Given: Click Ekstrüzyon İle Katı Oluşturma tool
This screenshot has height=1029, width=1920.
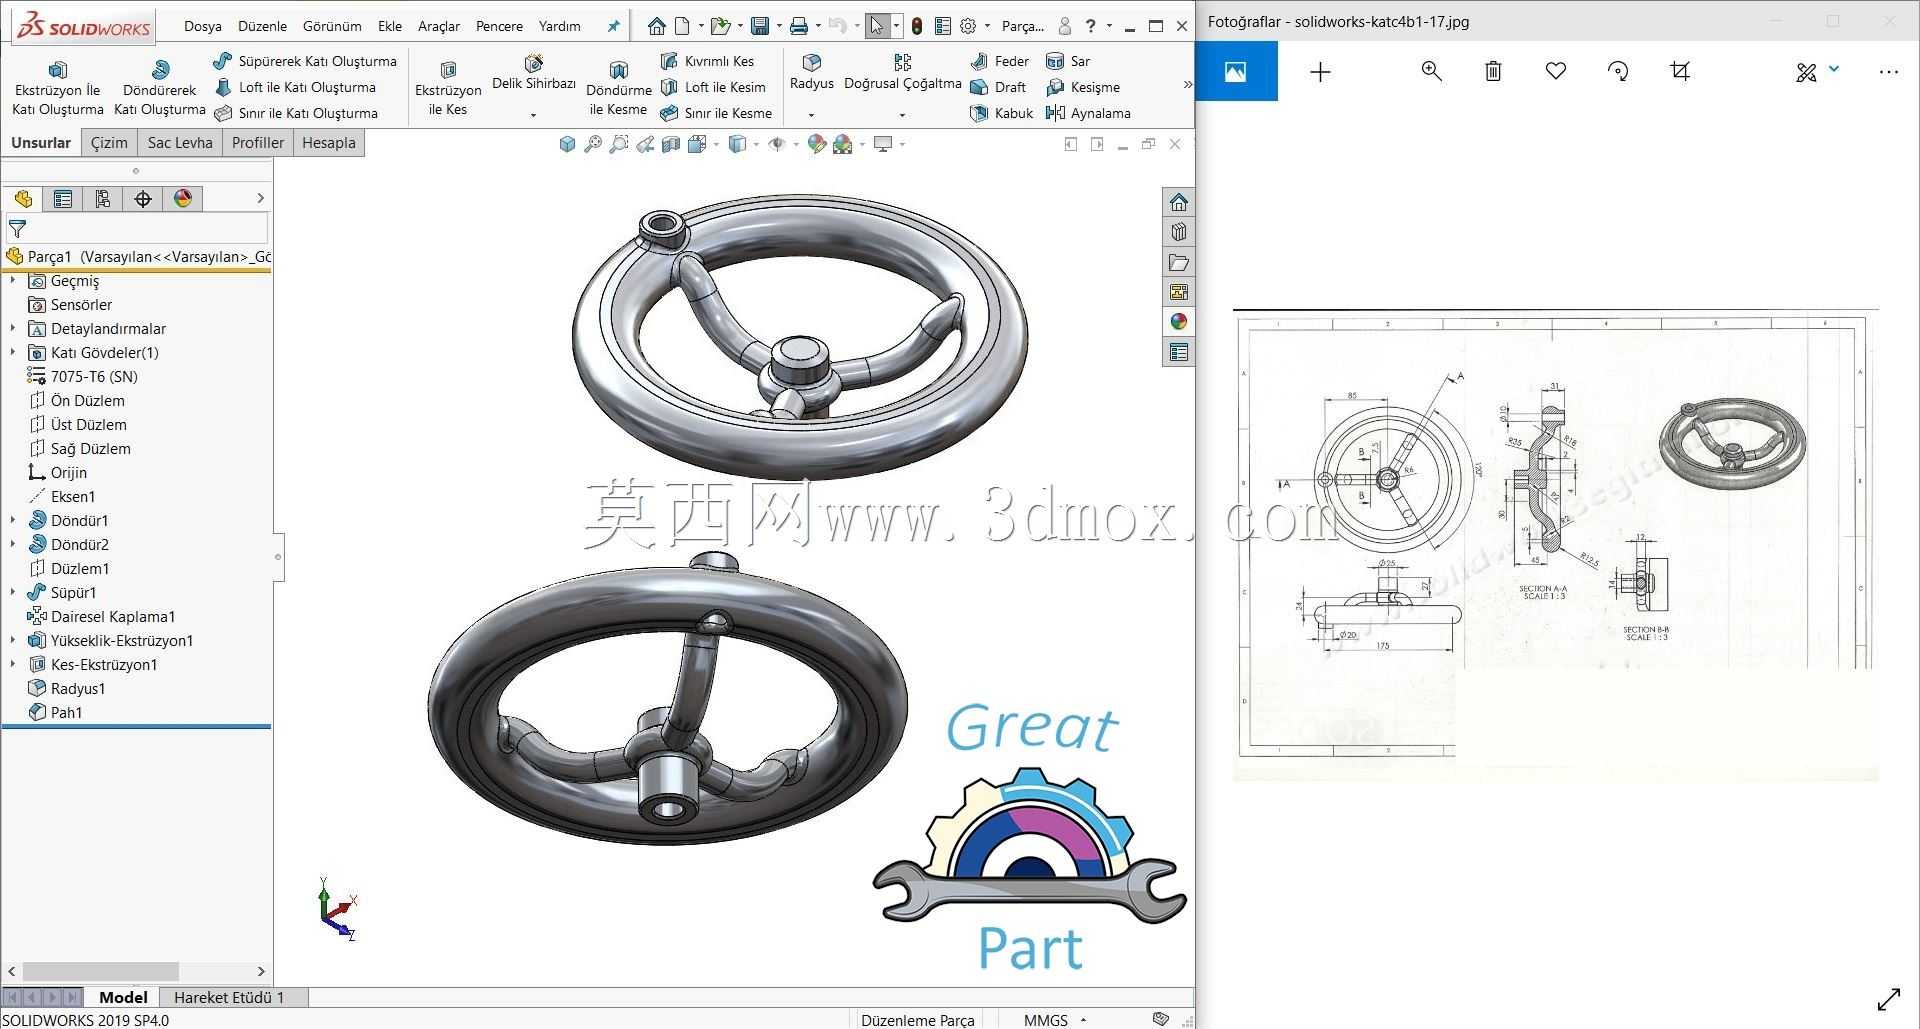Looking at the screenshot, I should pyautogui.click(x=58, y=88).
